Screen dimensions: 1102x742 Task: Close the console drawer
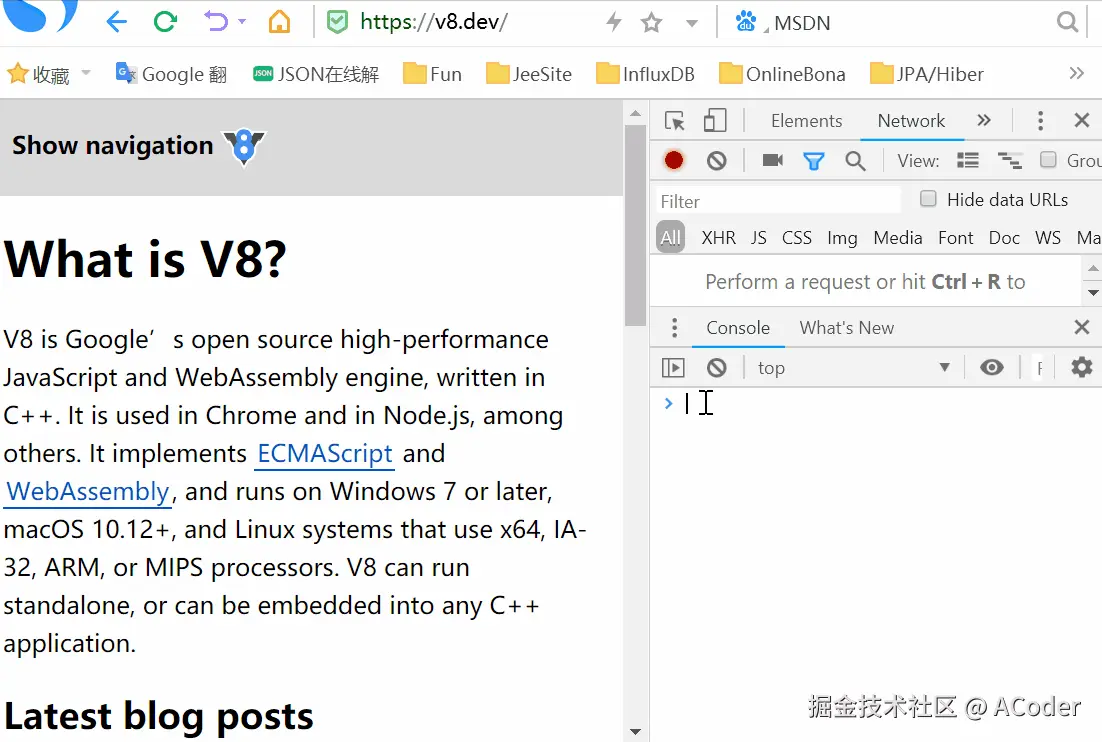(1082, 327)
